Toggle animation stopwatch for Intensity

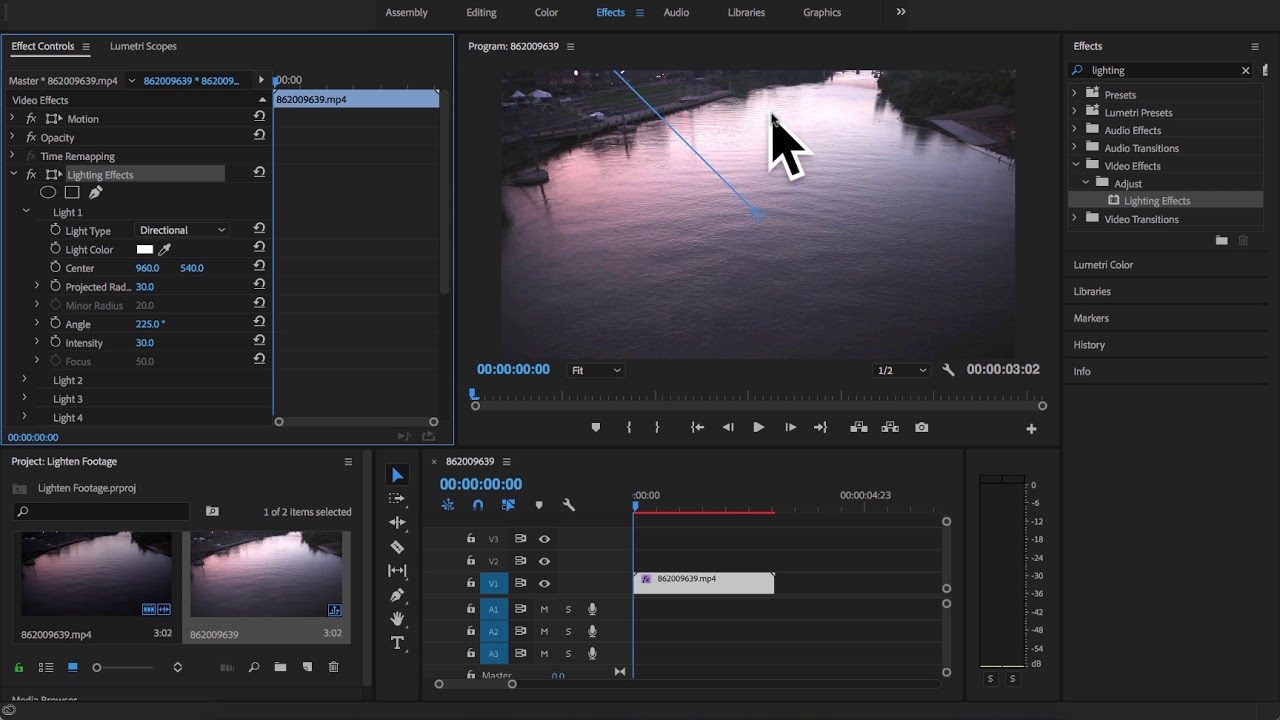tap(56, 342)
